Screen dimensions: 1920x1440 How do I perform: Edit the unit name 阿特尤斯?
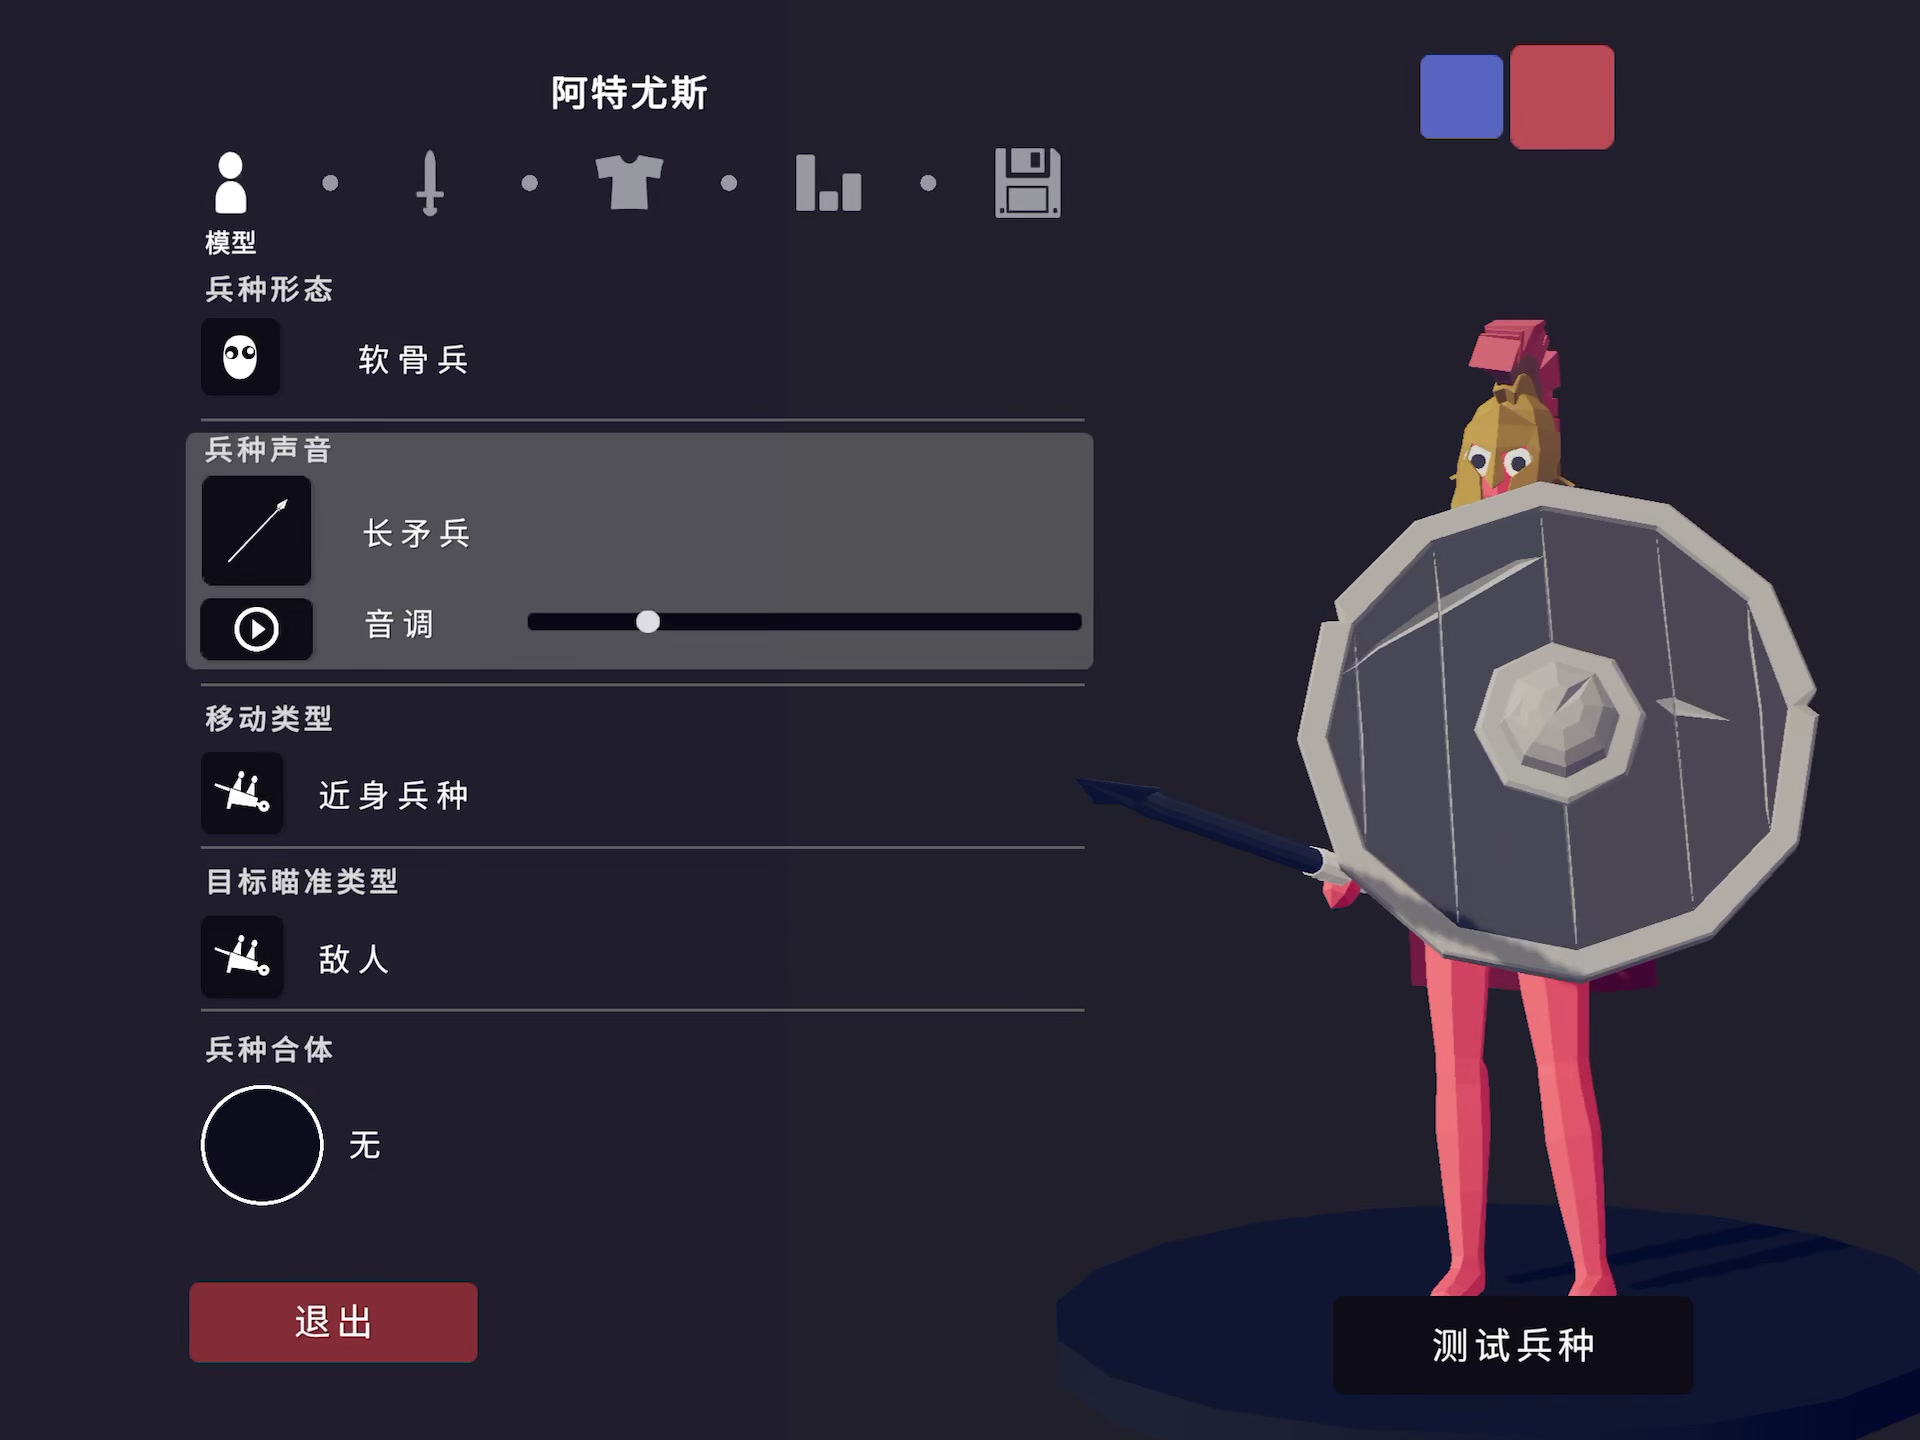tap(629, 93)
